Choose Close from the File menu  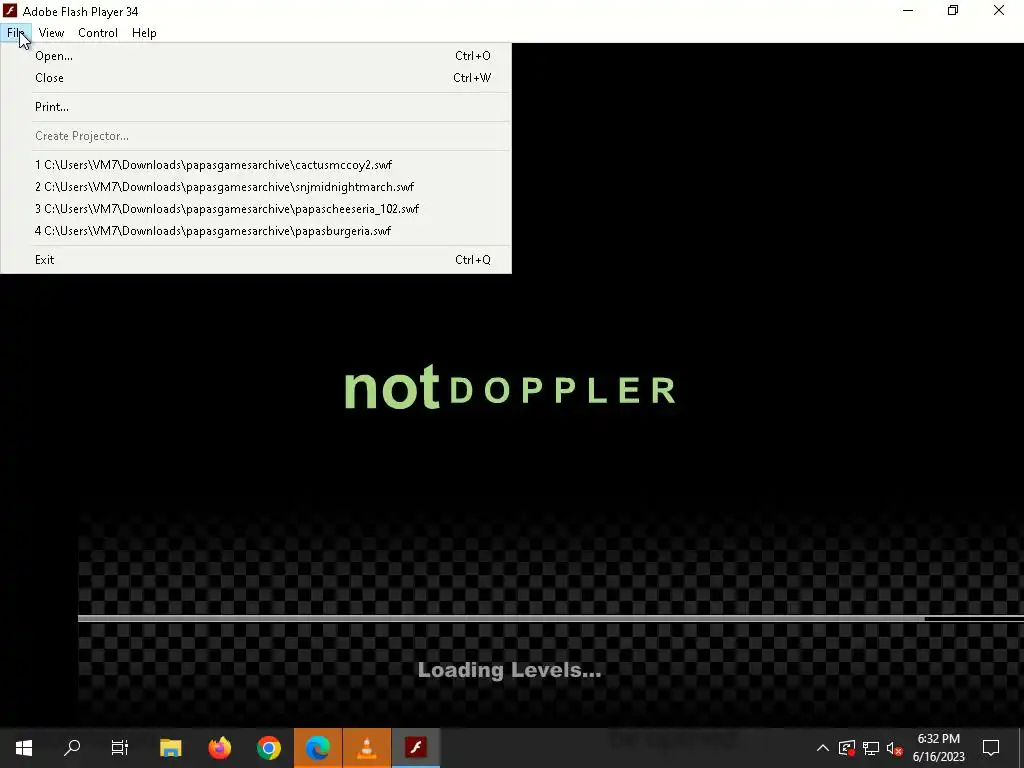pos(255,78)
